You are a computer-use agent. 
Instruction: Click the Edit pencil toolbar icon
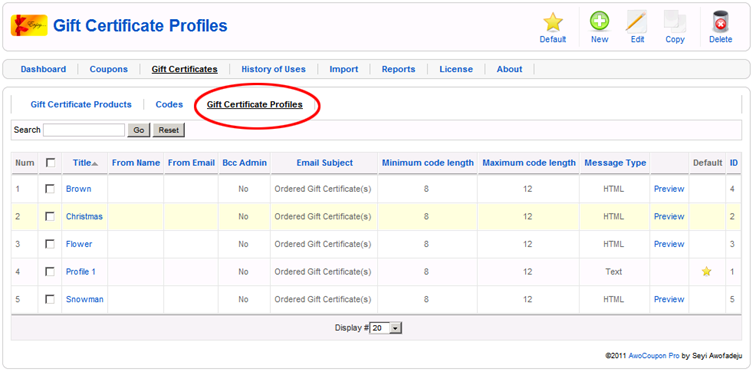[637, 22]
